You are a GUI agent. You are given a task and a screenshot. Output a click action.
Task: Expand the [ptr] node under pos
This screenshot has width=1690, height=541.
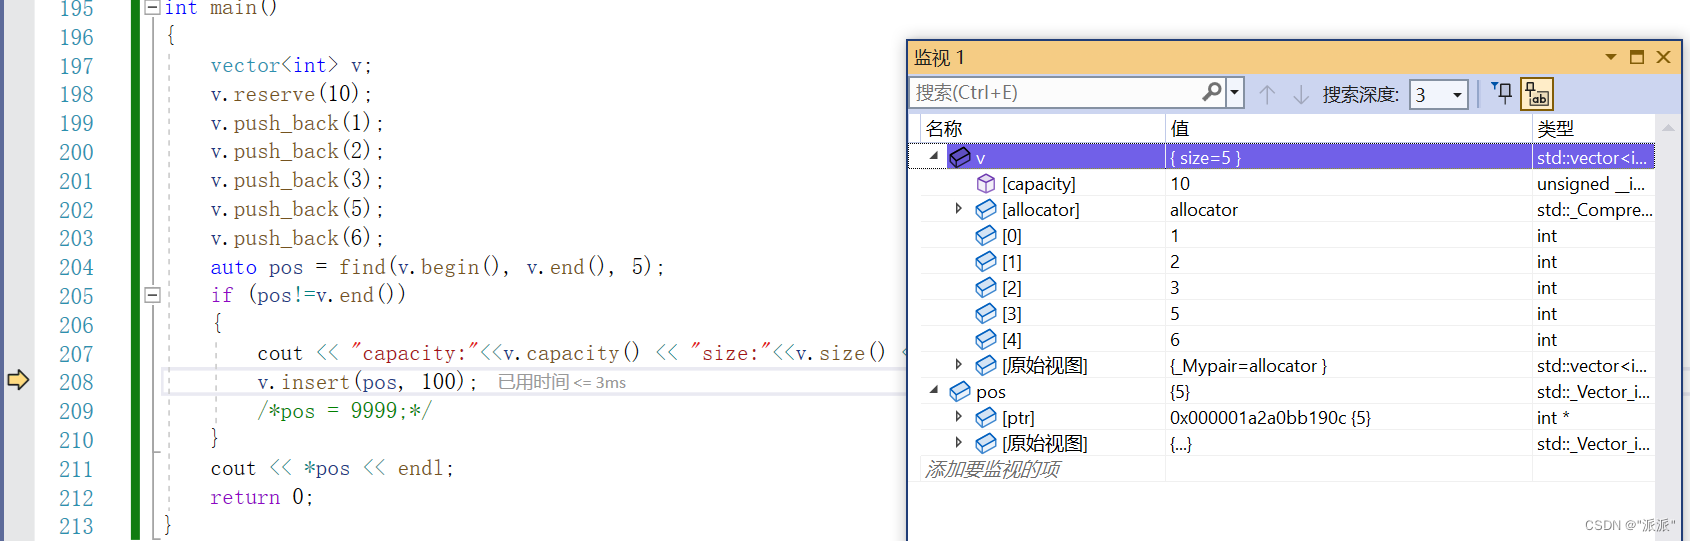coord(958,417)
